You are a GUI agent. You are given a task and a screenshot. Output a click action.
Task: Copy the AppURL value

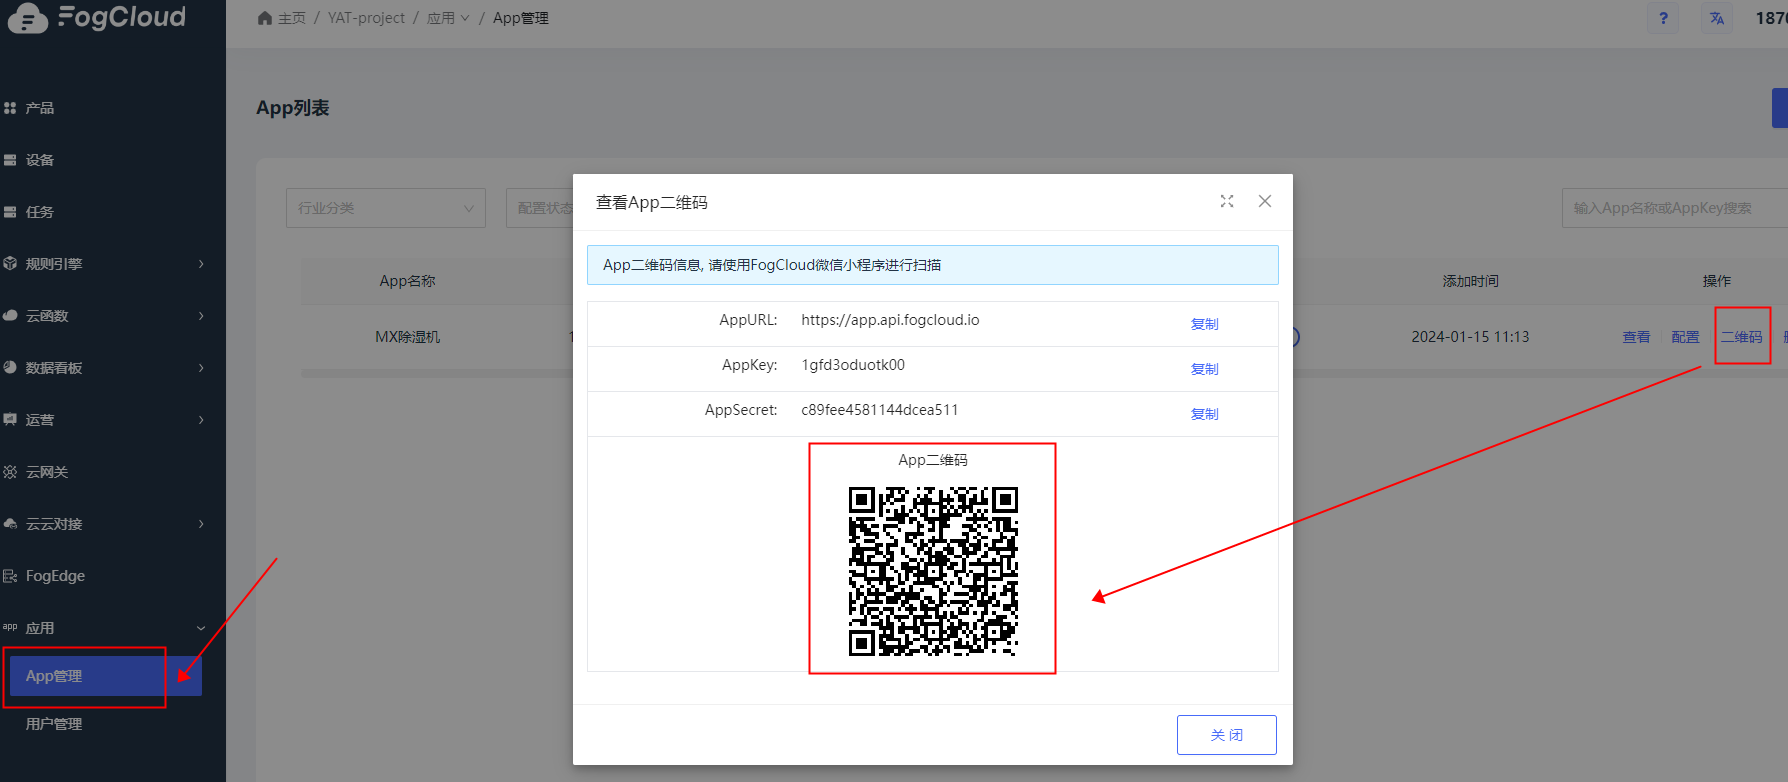click(x=1204, y=324)
